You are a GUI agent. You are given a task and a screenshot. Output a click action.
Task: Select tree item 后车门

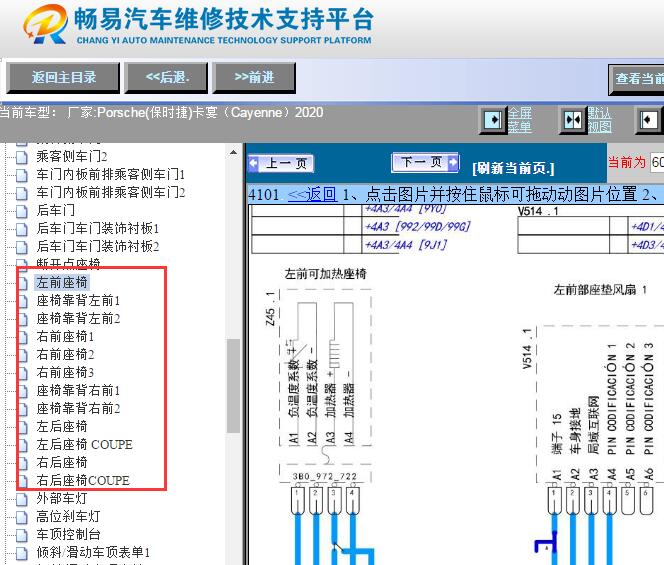tap(55, 210)
